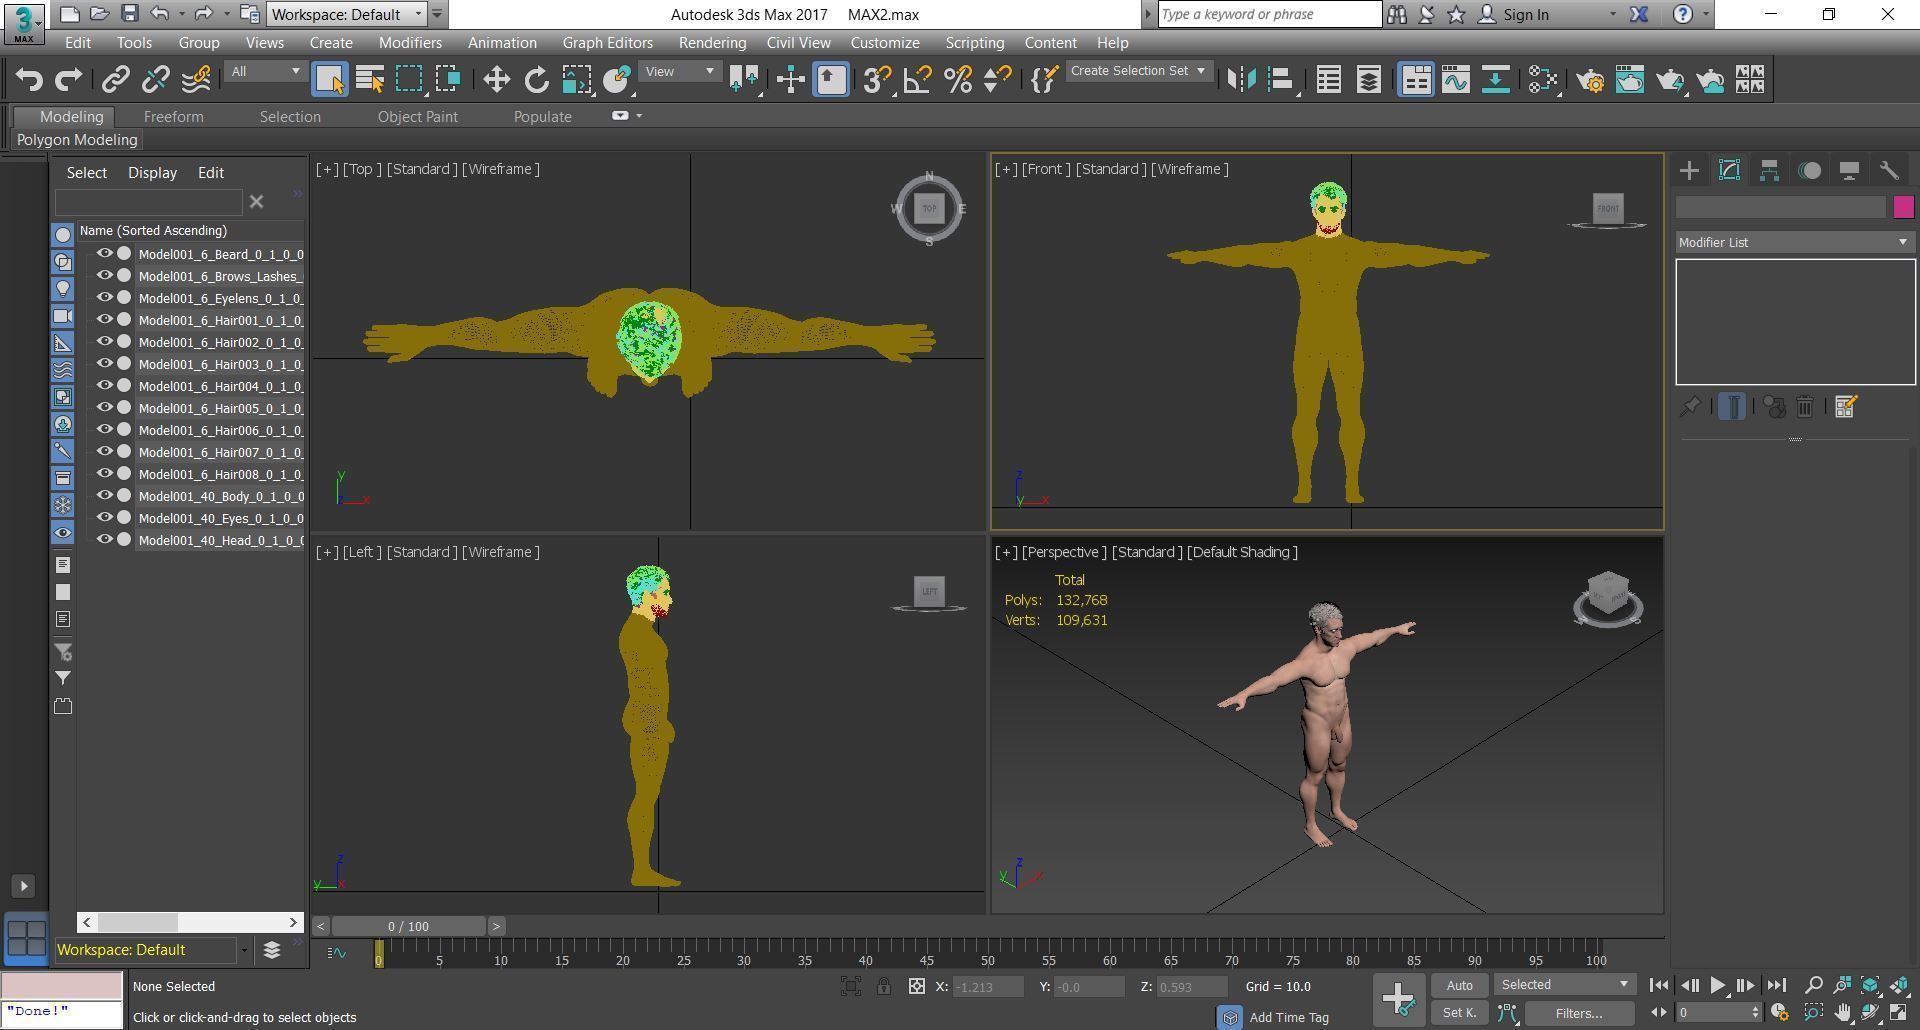Hide Model001_6_Hair001 object via eye icon
The width and height of the screenshot is (1920, 1030).
(104, 320)
